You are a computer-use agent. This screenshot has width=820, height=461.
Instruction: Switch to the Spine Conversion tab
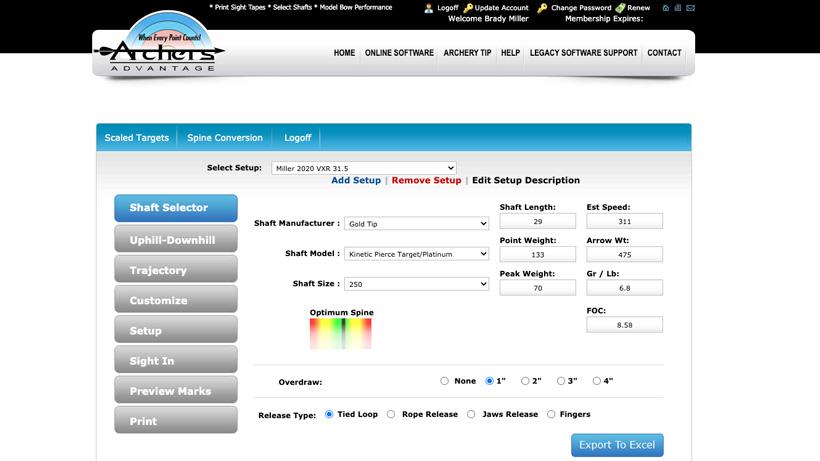tap(225, 138)
